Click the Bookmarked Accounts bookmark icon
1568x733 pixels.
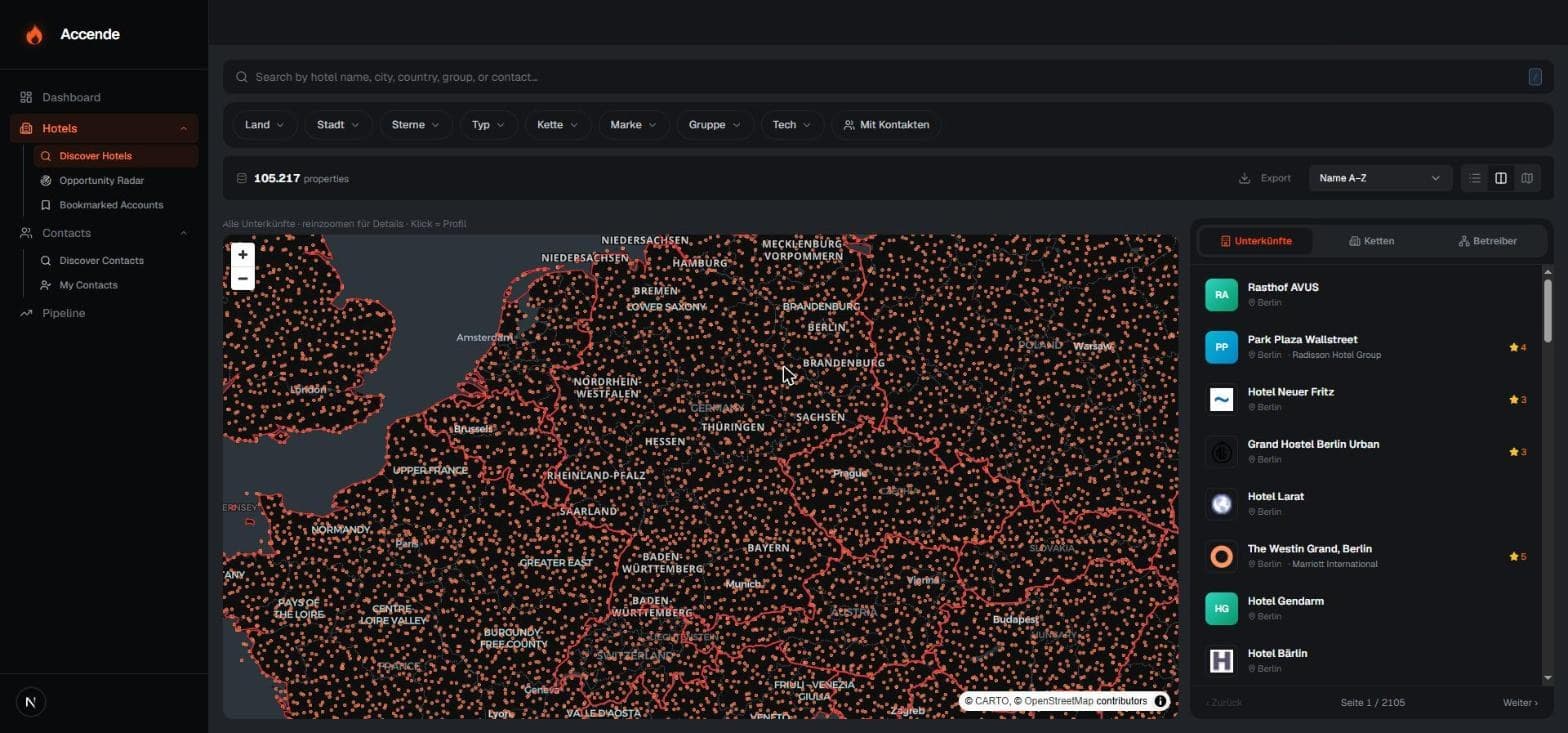pyautogui.click(x=46, y=205)
